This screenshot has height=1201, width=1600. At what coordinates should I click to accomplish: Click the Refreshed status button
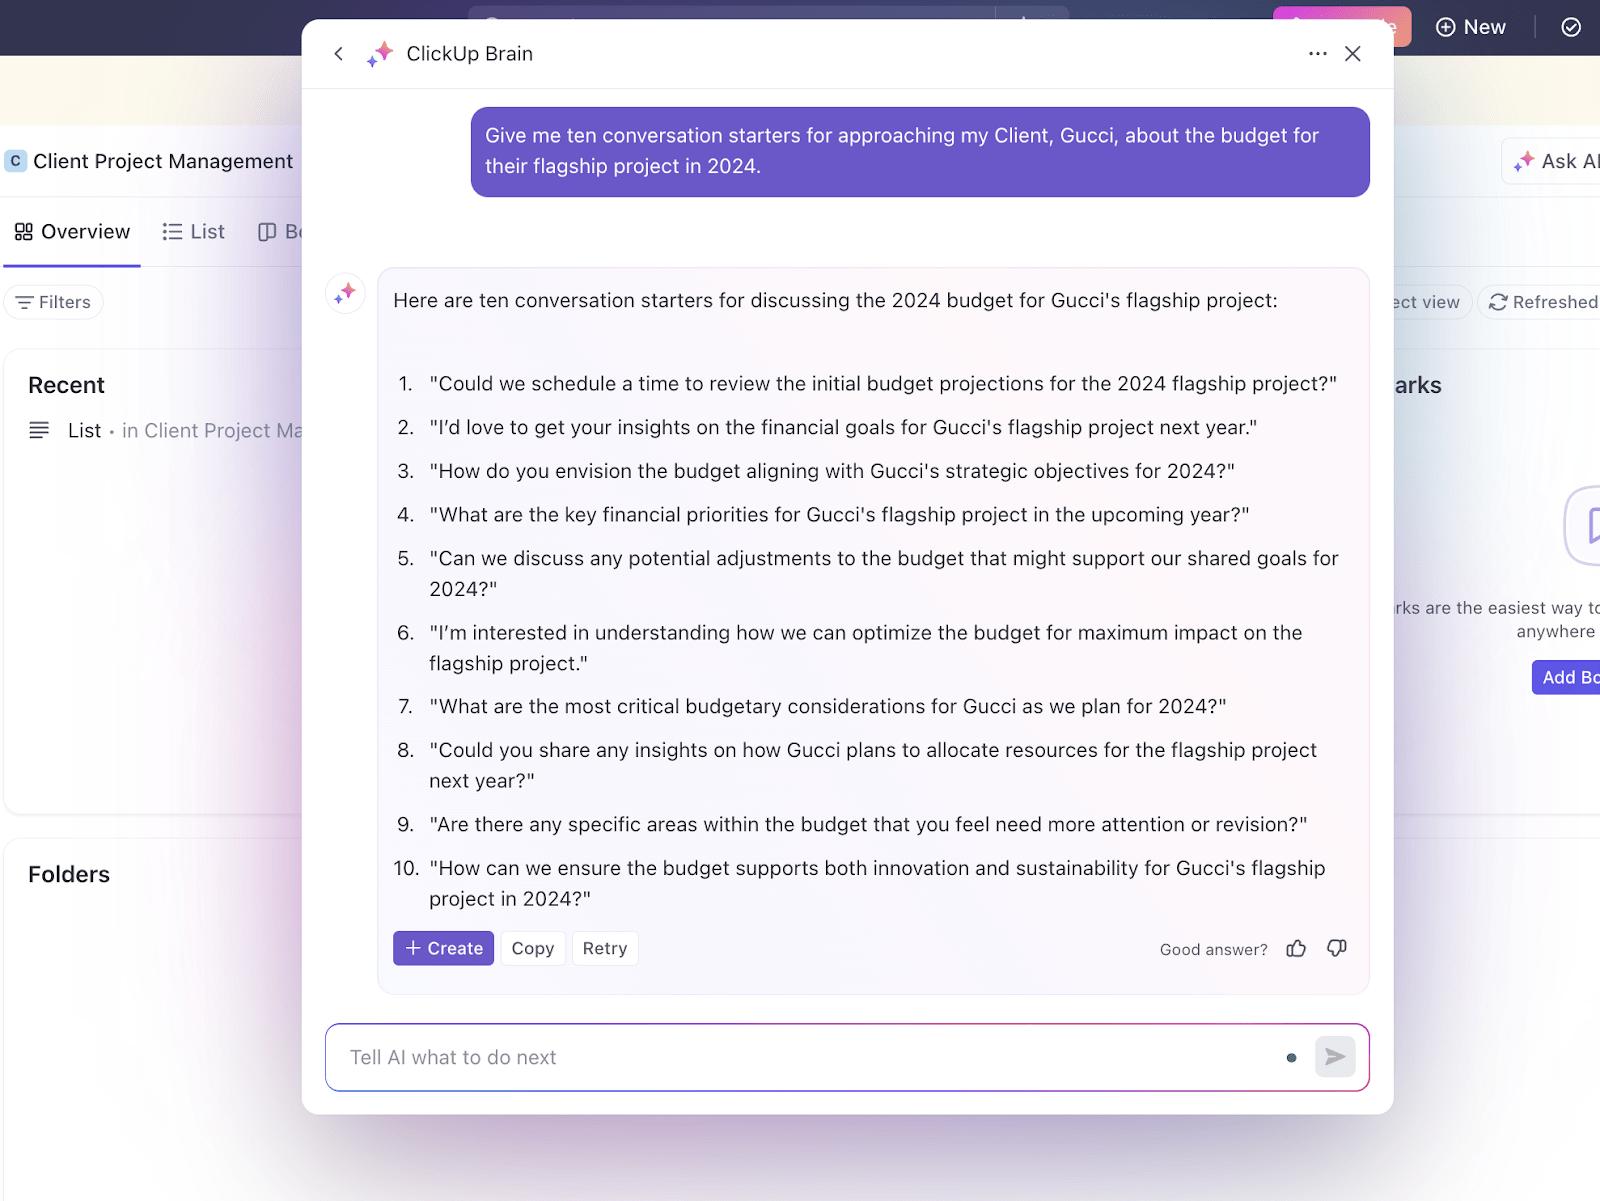click(x=1541, y=302)
